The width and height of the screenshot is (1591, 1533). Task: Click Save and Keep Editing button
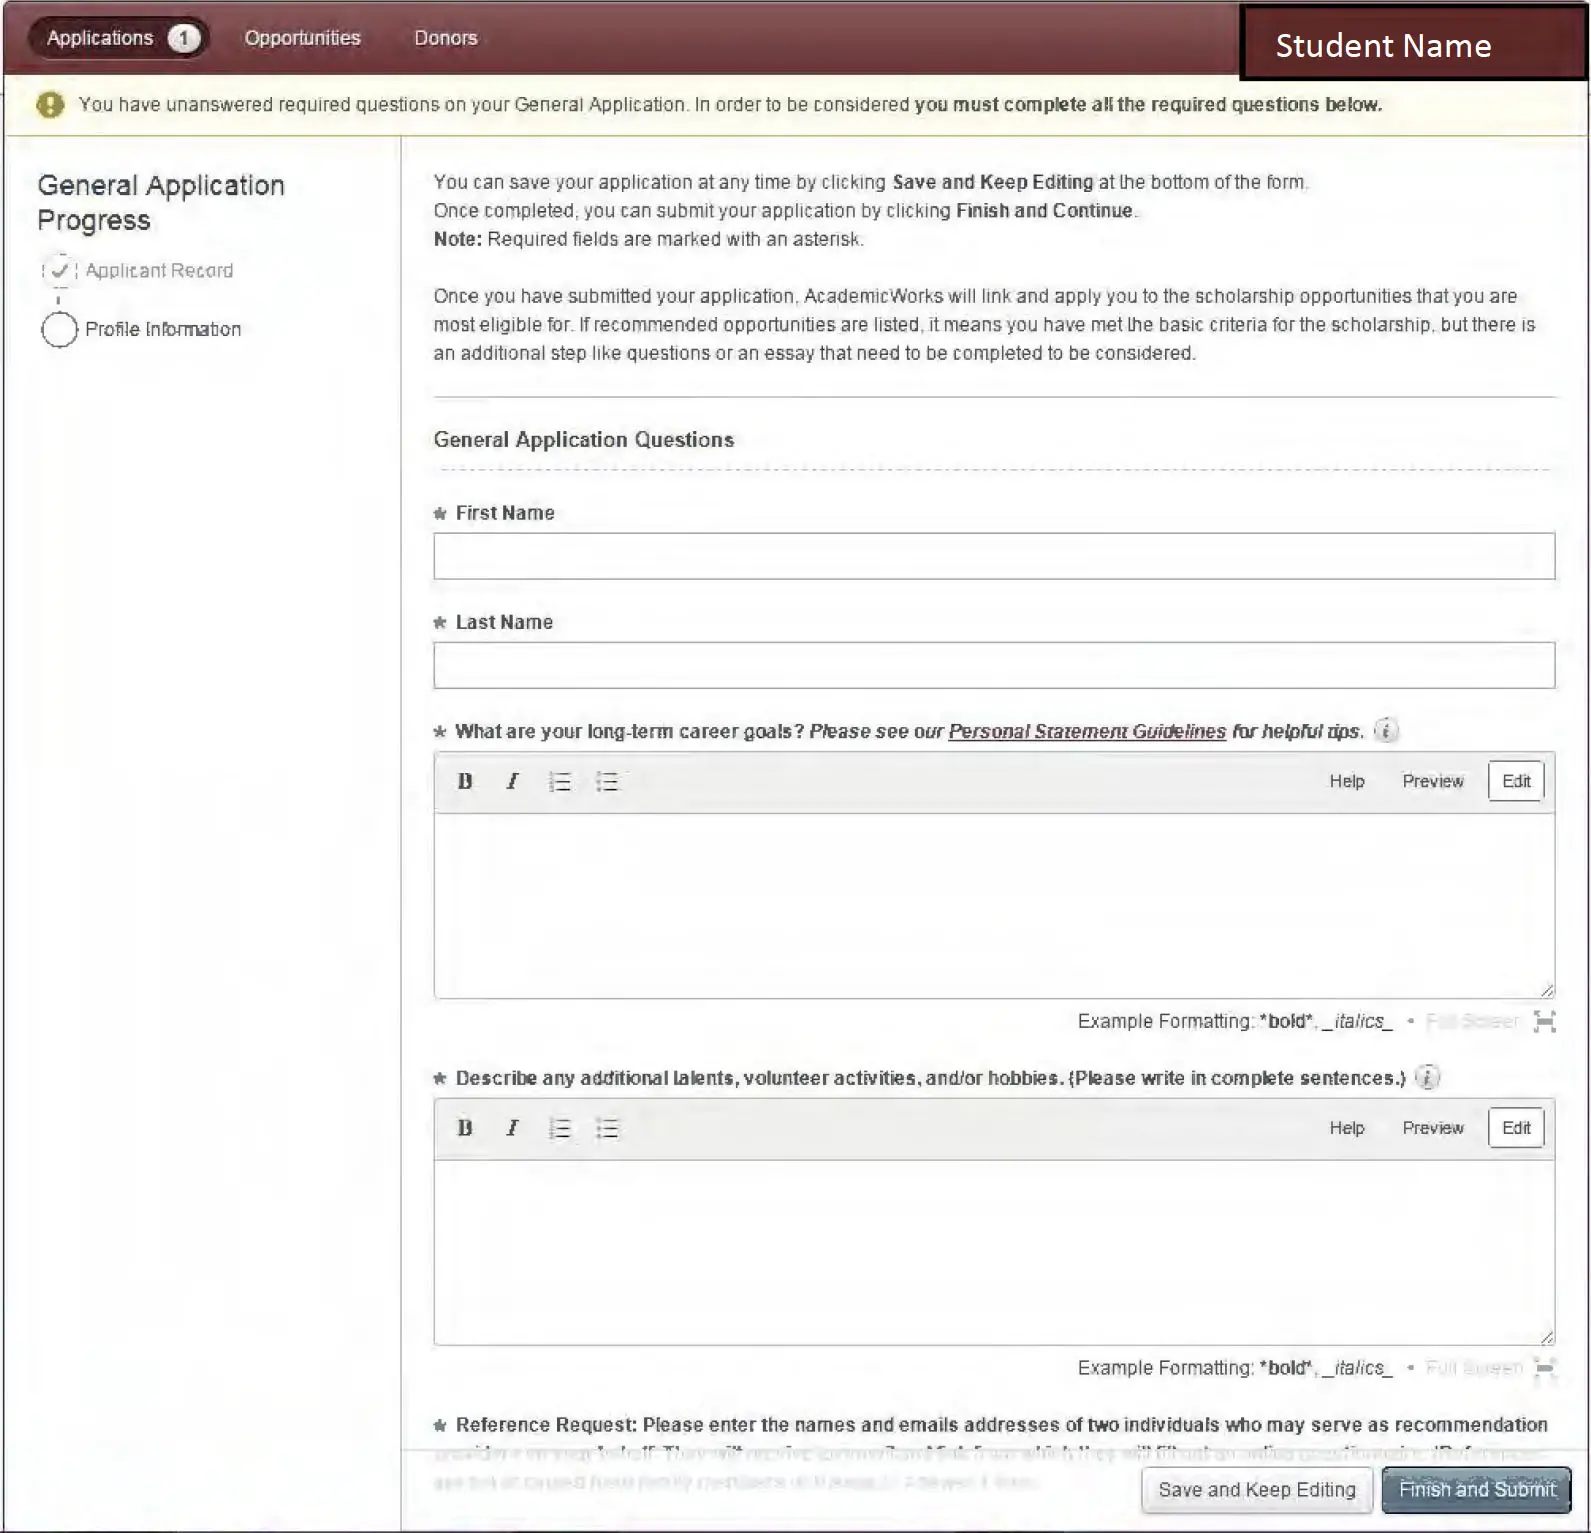[1257, 1490]
